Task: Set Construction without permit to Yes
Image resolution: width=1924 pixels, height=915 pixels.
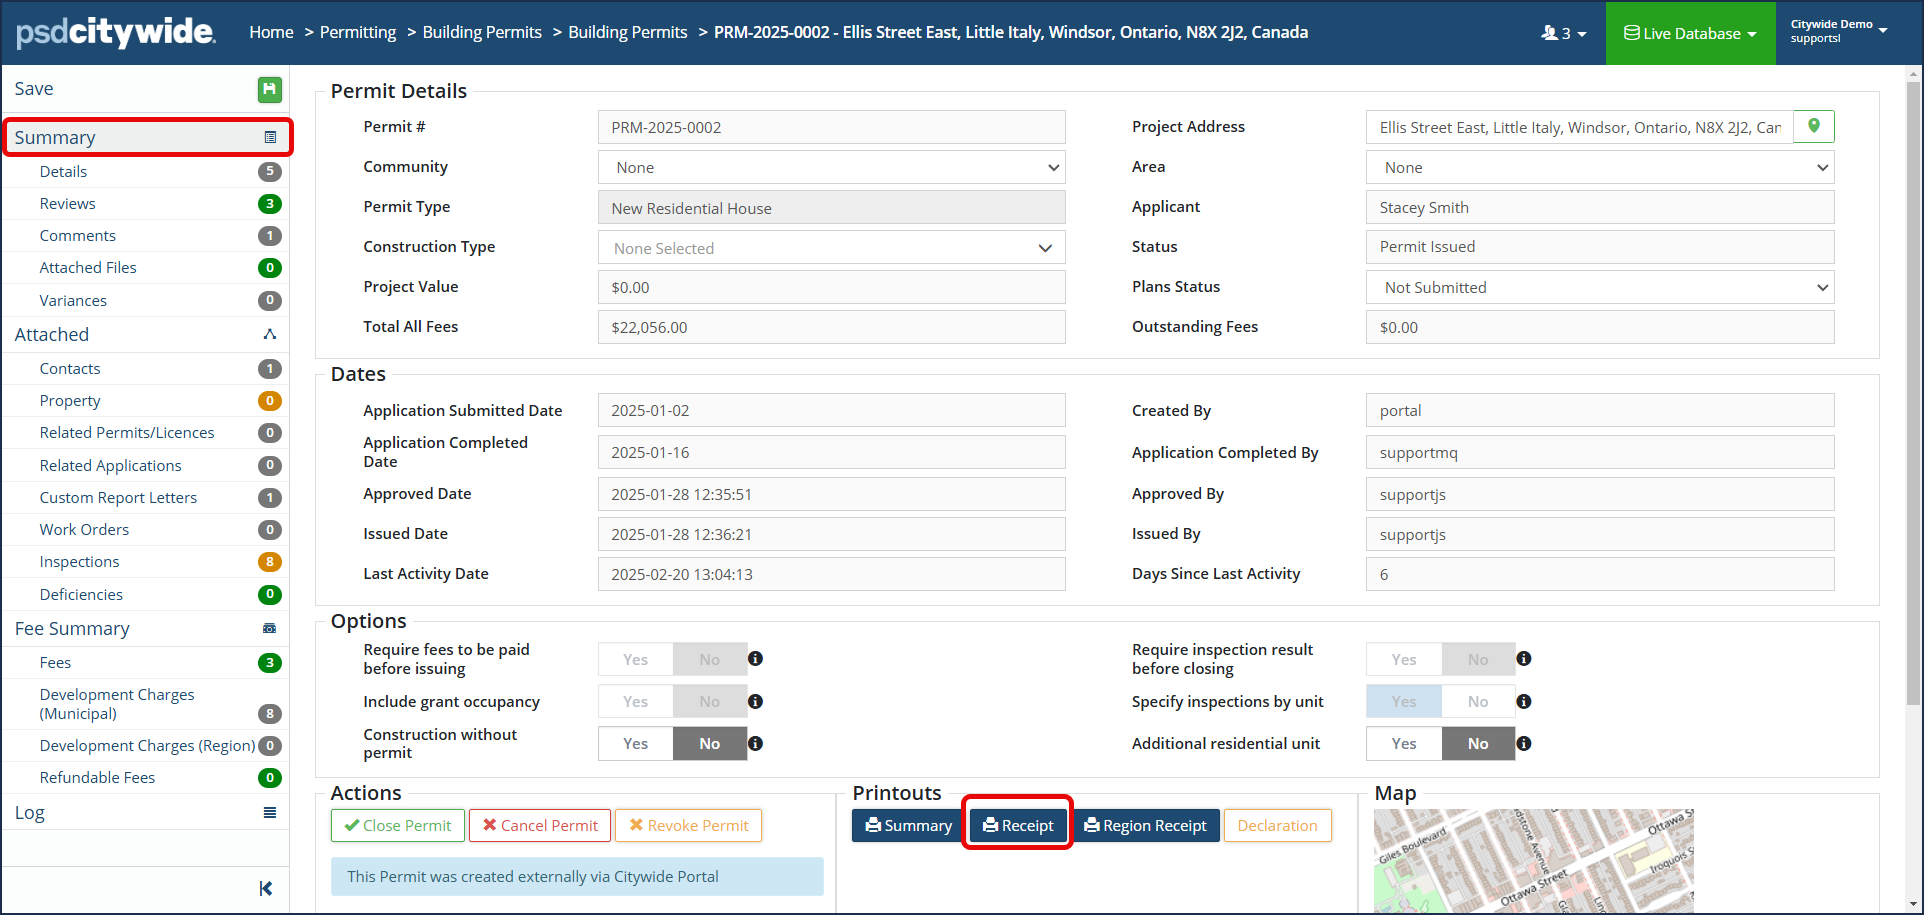Action: (x=636, y=743)
